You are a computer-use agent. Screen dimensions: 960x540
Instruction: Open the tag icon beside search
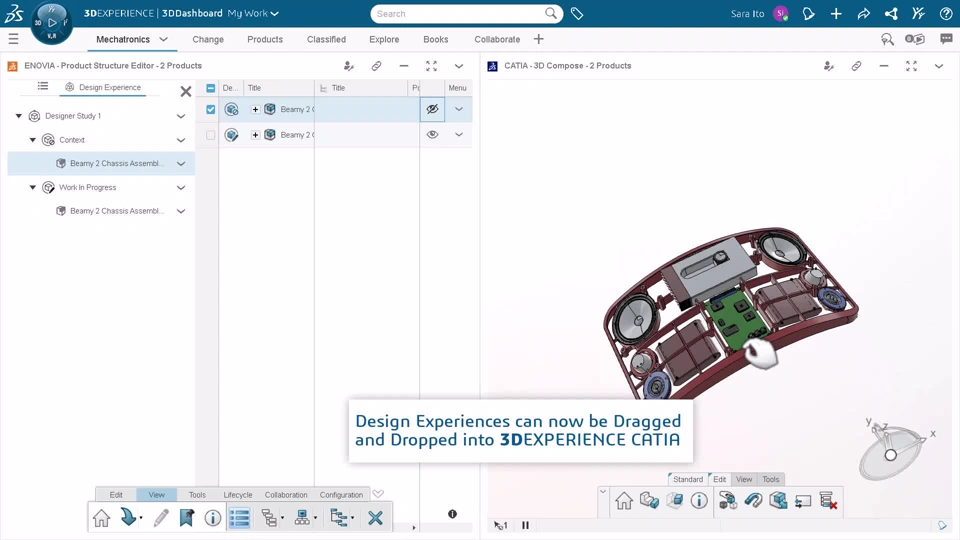pyautogui.click(x=577, y=13)
